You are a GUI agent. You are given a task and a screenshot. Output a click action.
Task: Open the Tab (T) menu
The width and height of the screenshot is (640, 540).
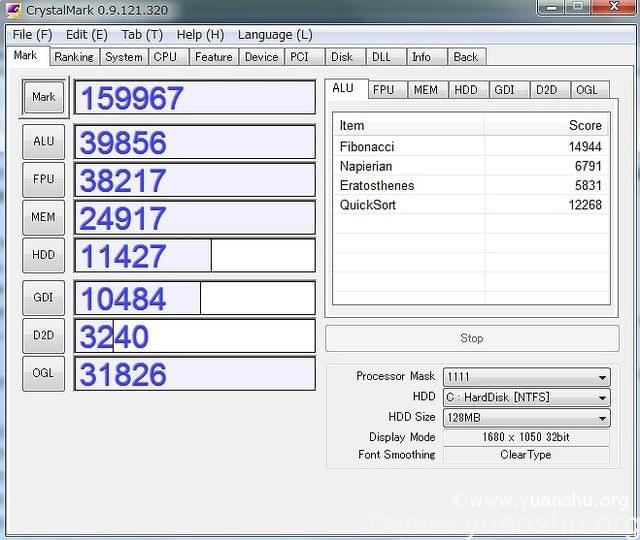click(x=142, y=35)
